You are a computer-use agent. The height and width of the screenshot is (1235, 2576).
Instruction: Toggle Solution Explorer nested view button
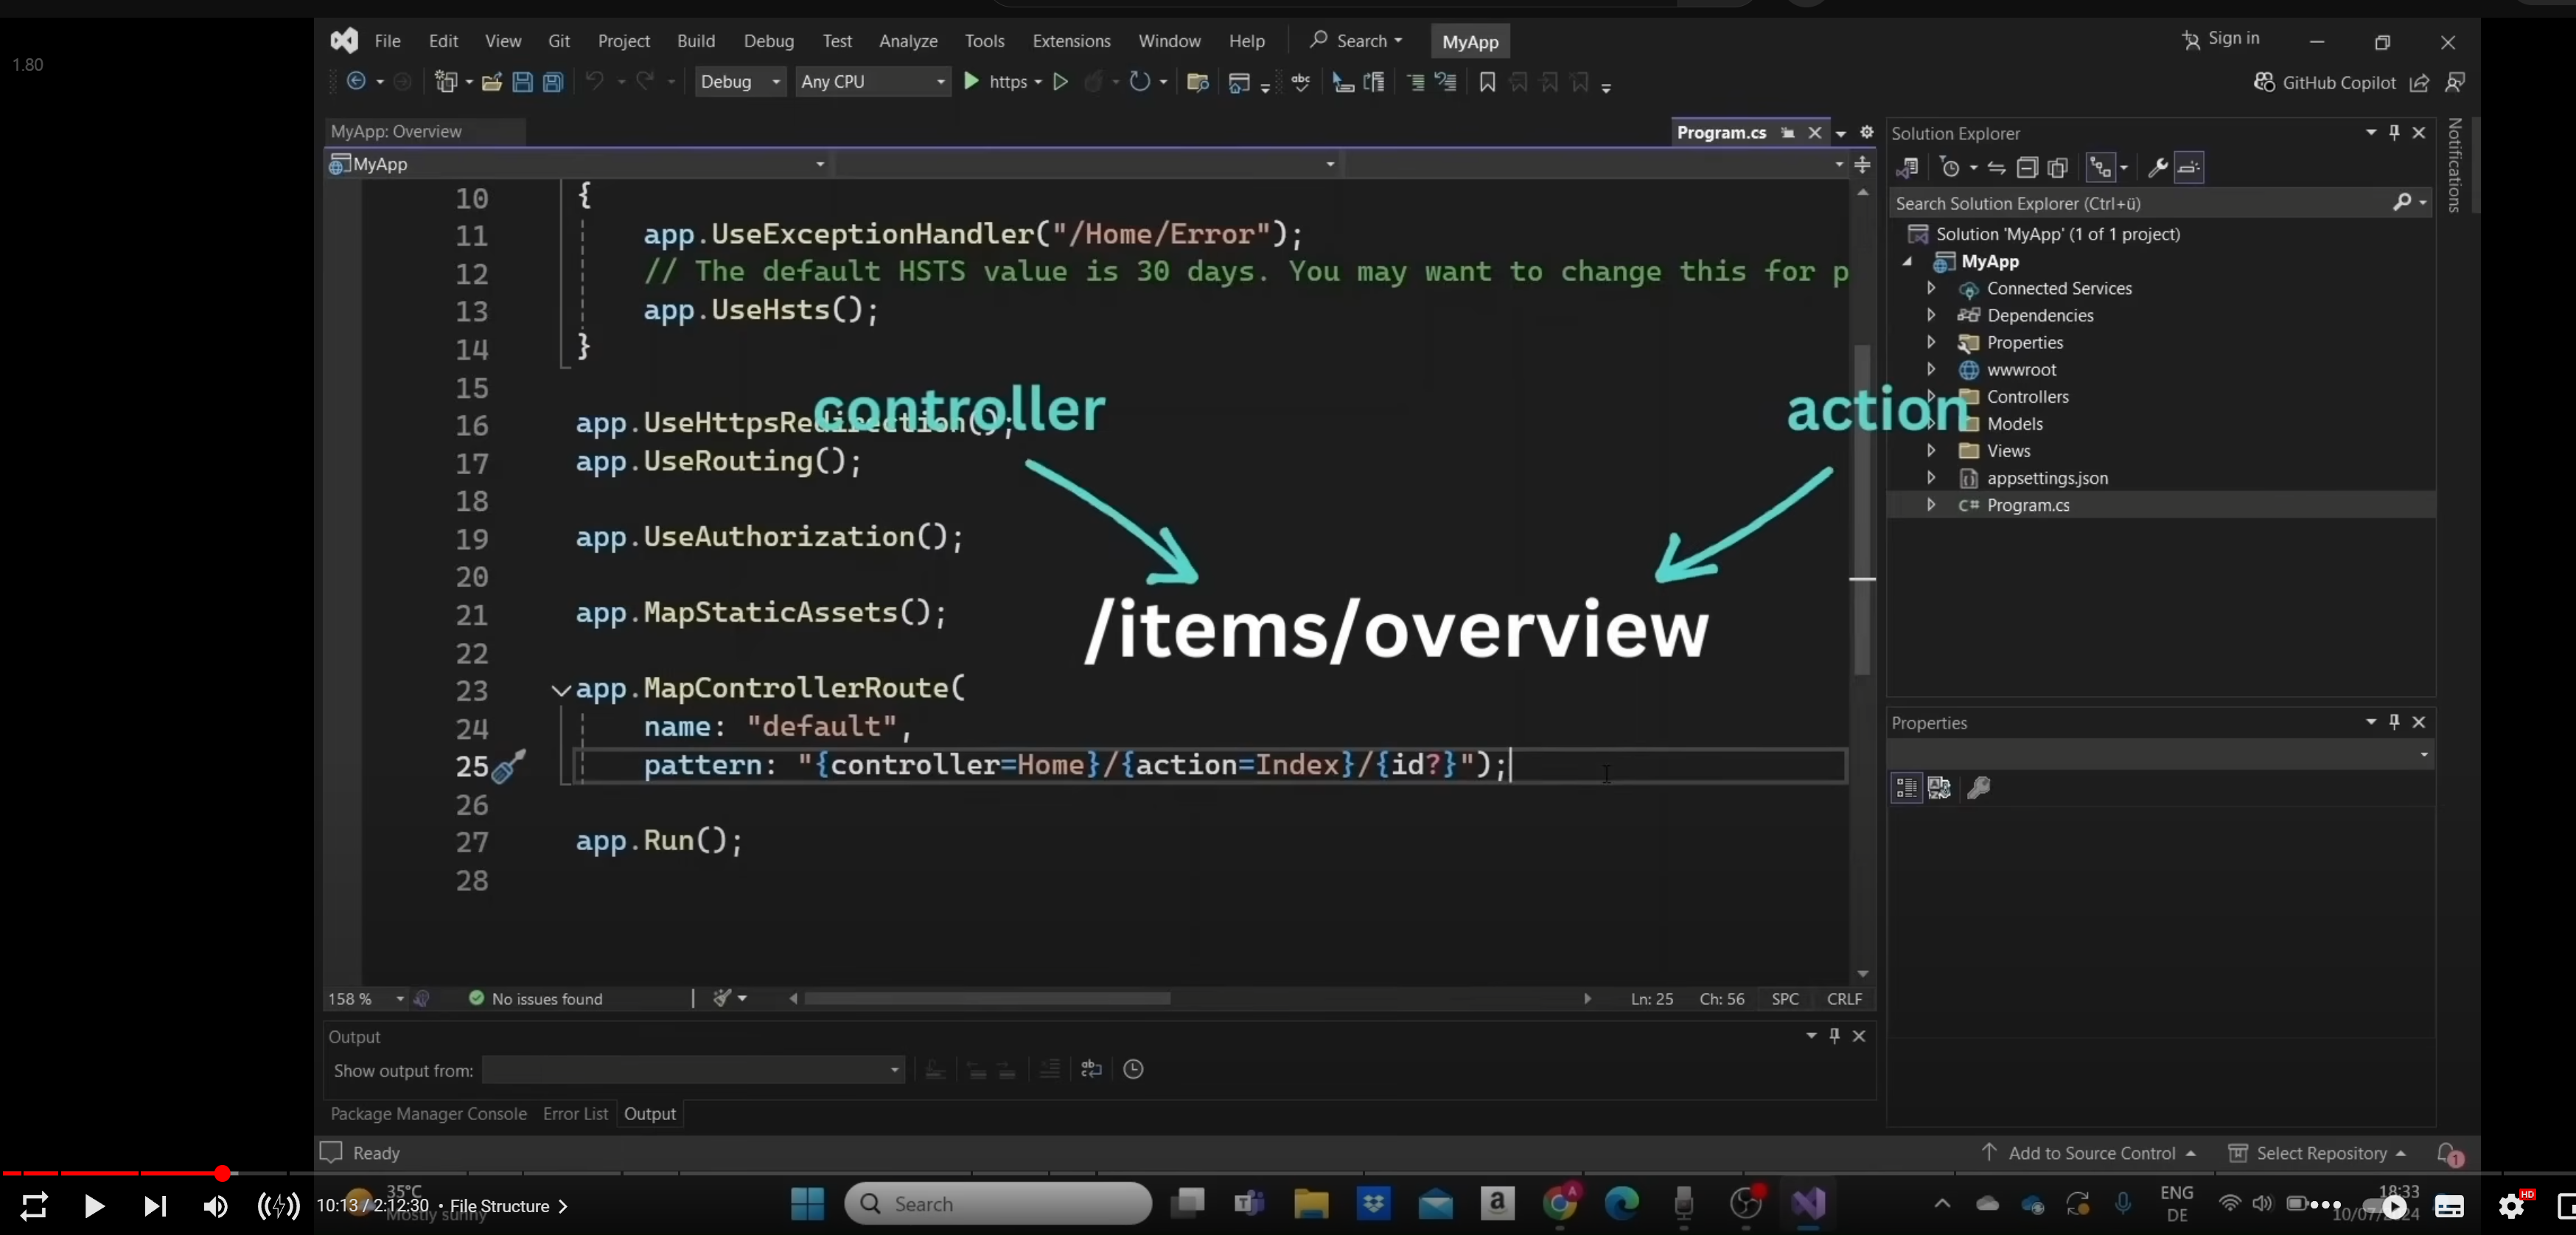2100,168
